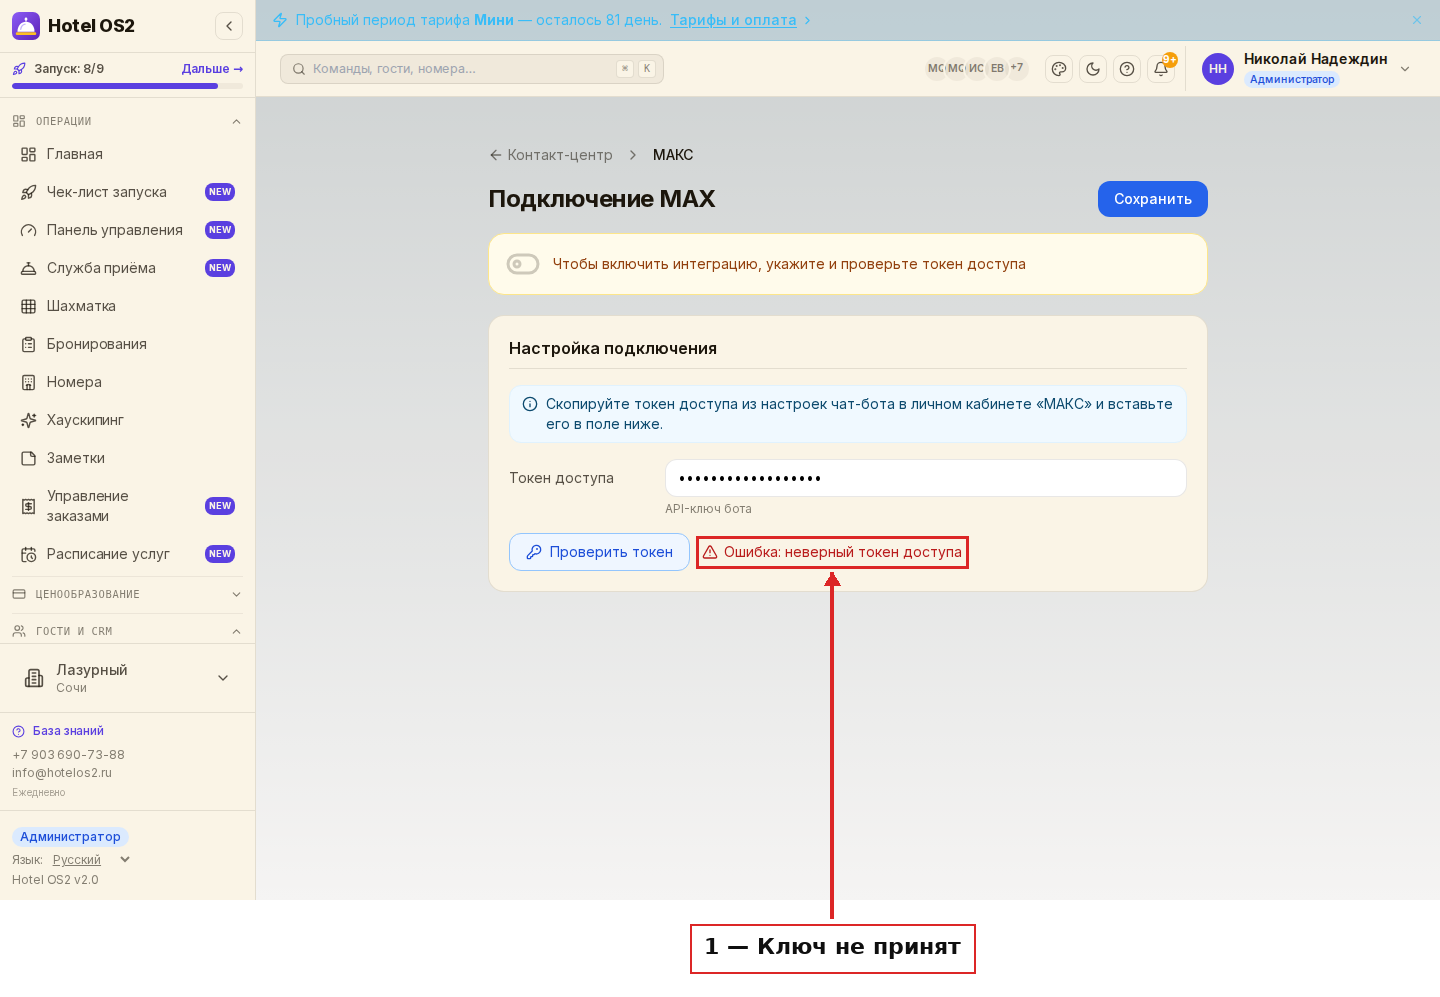
Task: Open the user account menu chevron
Action: click(1405, 69)
